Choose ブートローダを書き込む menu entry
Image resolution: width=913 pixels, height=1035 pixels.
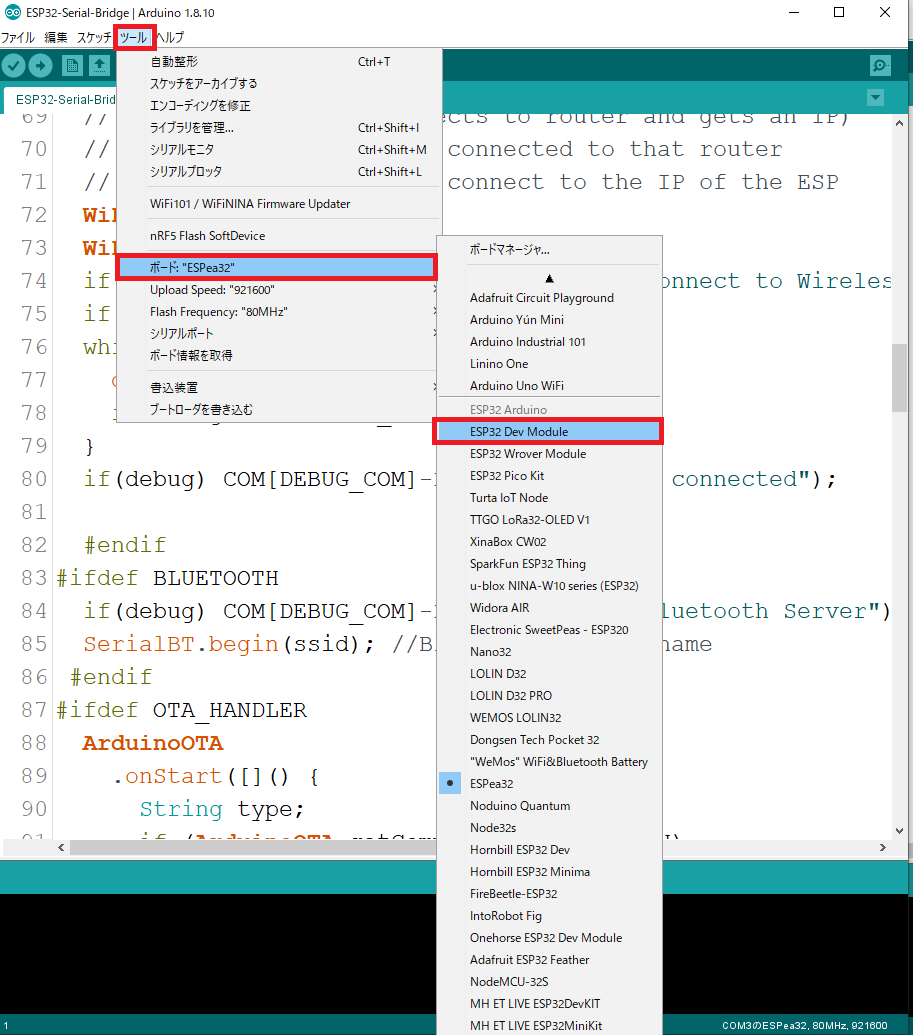point(279,409)
